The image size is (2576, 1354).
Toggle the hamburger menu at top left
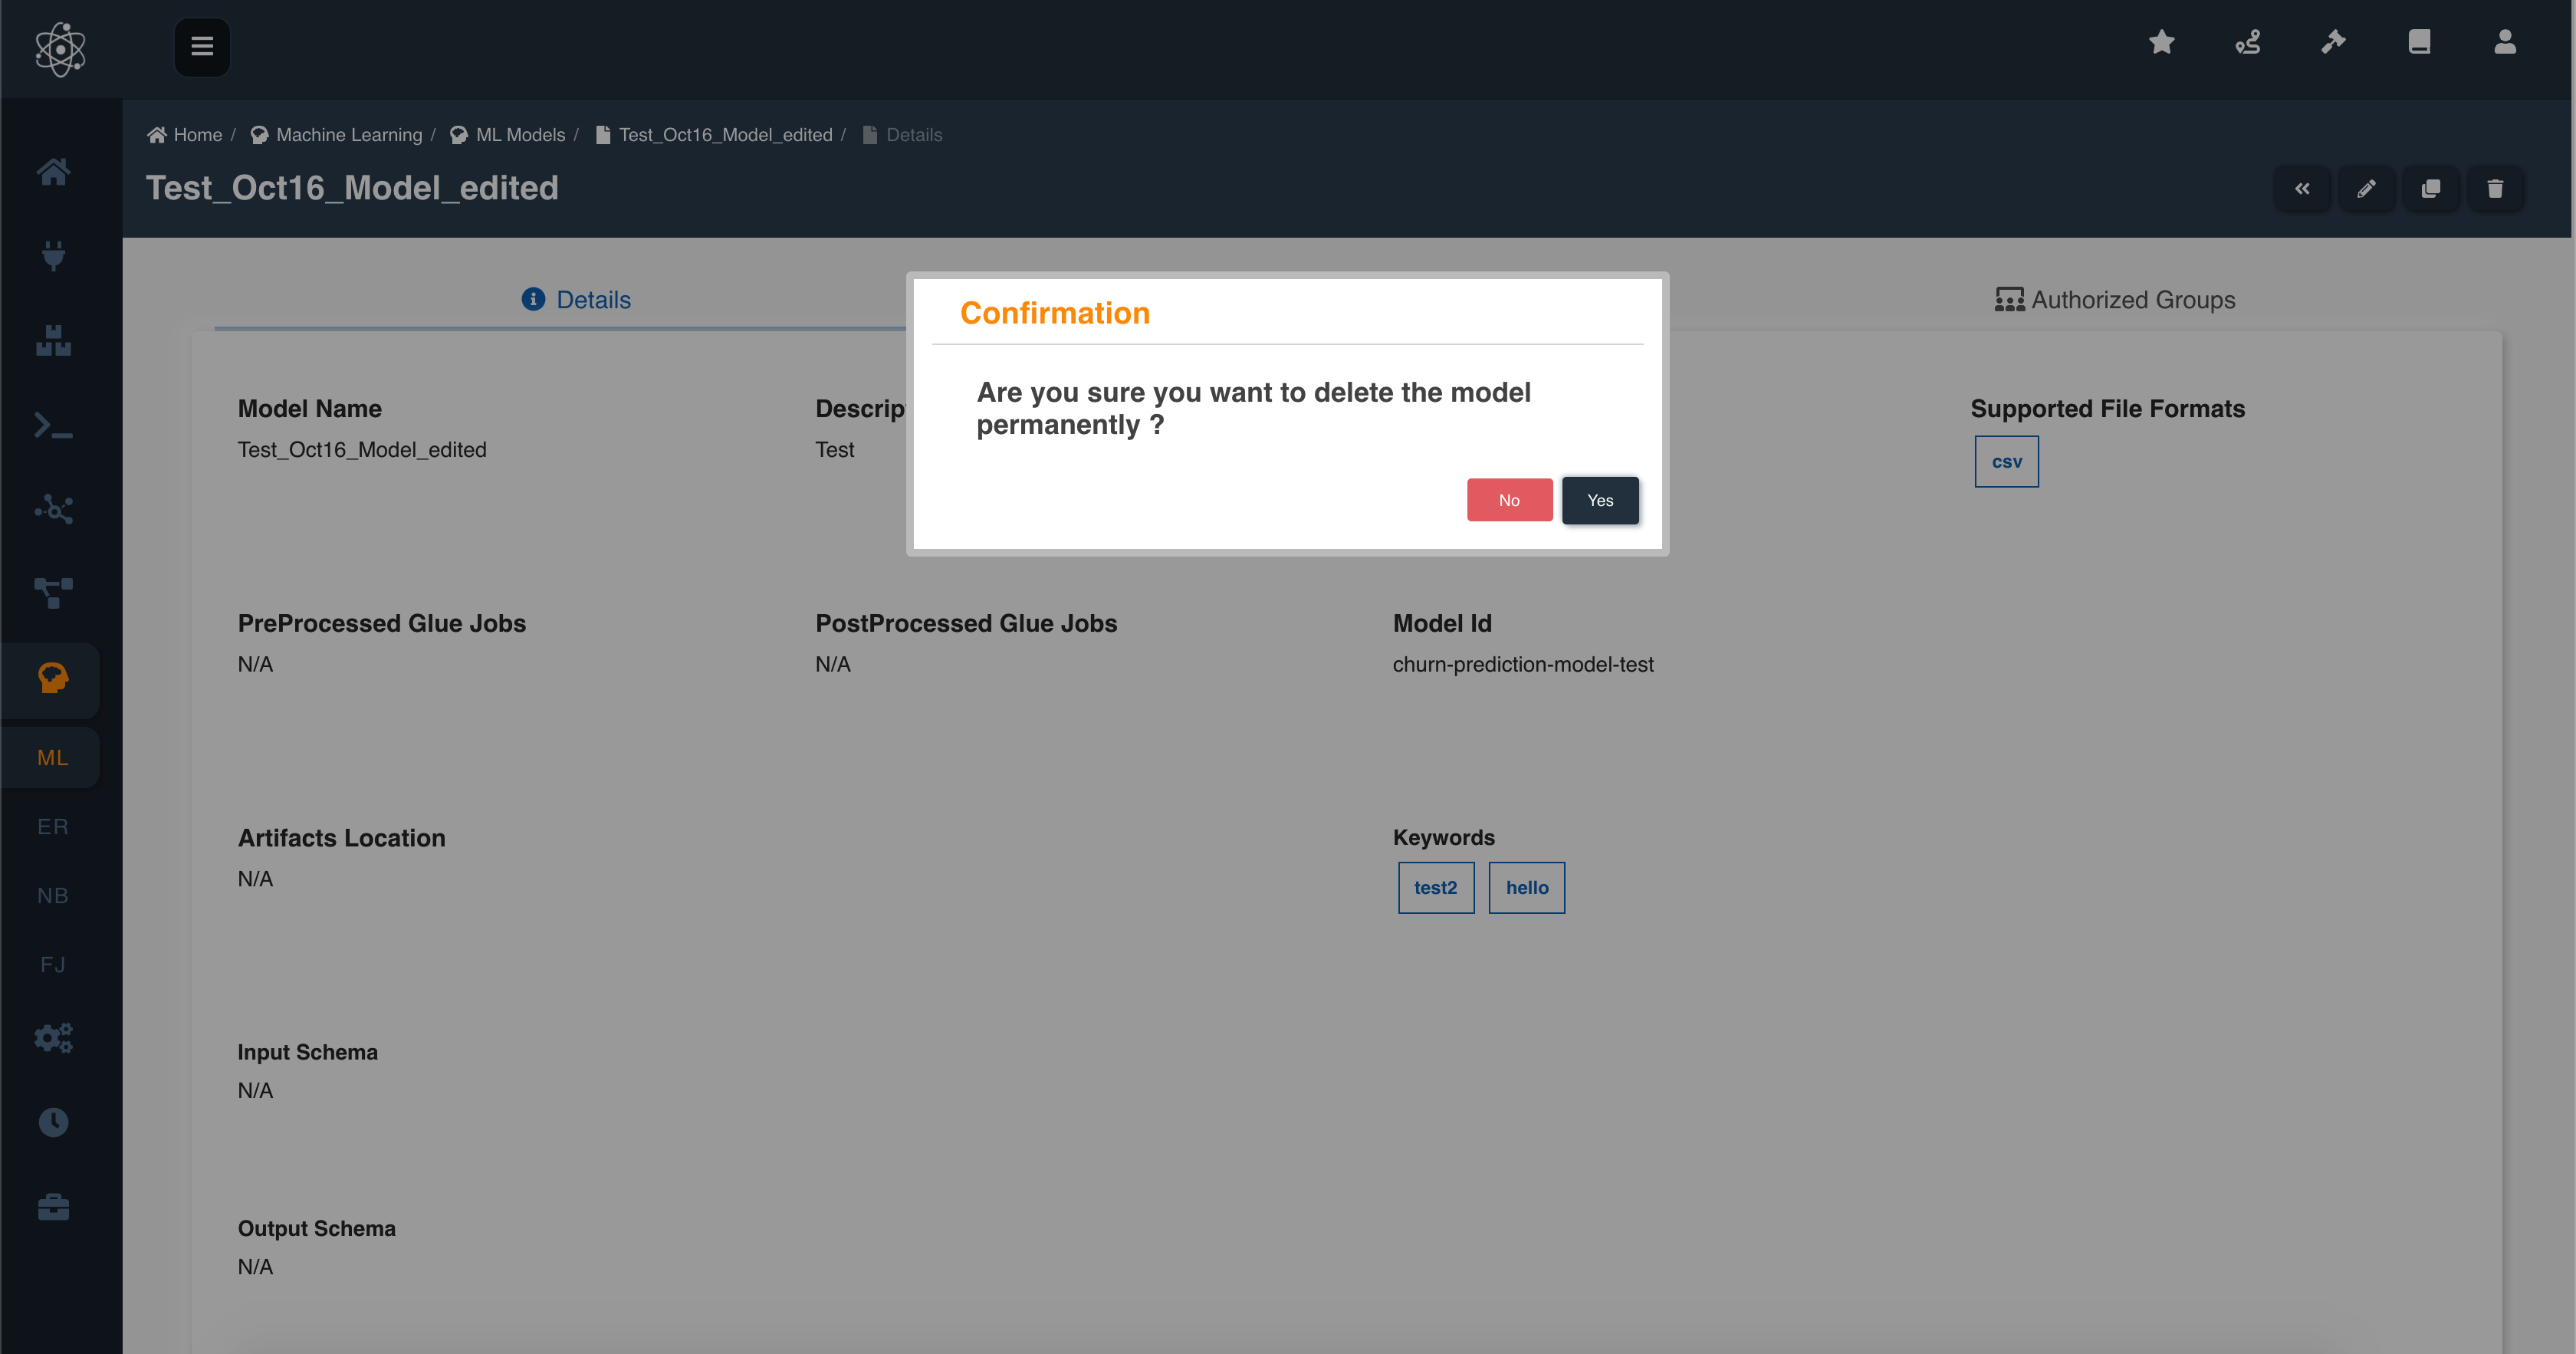tap(202, 47)
